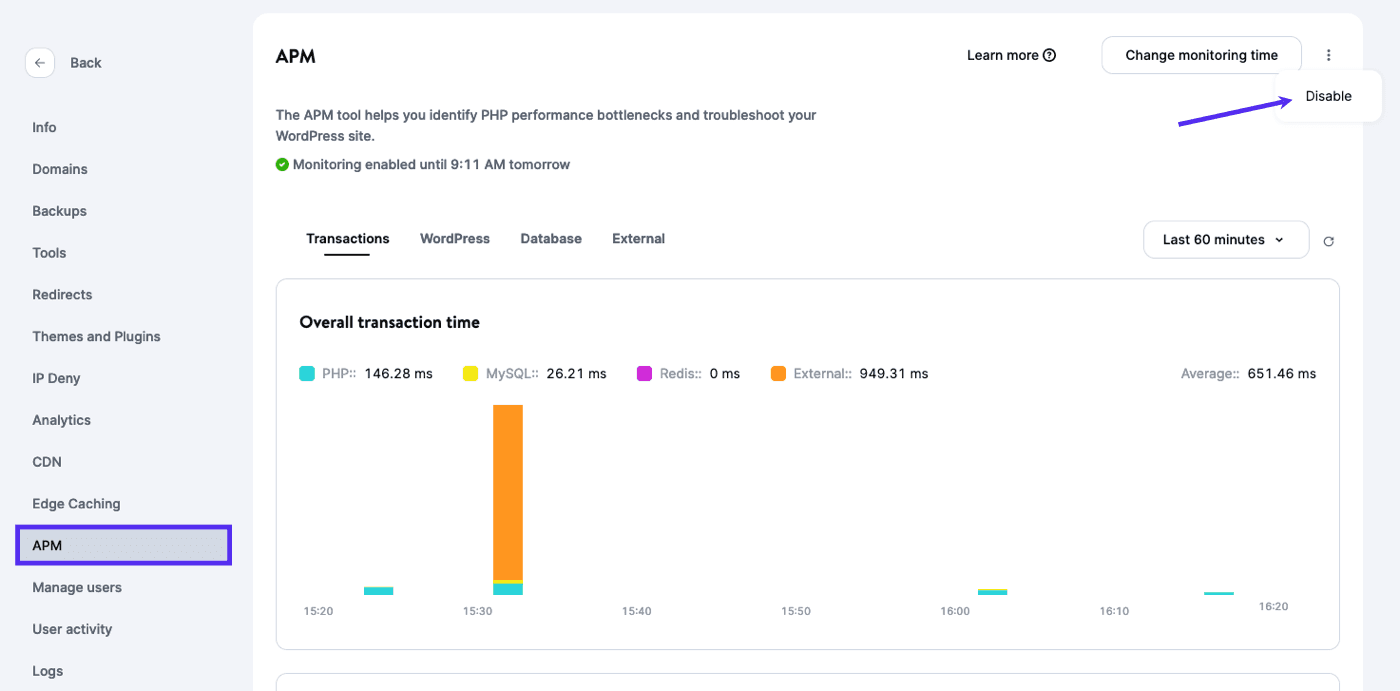Image resolution: width=1400 pixels, height=691 pixels.
Task: Open Edge Caching settings
Action: tap(76, 503)
